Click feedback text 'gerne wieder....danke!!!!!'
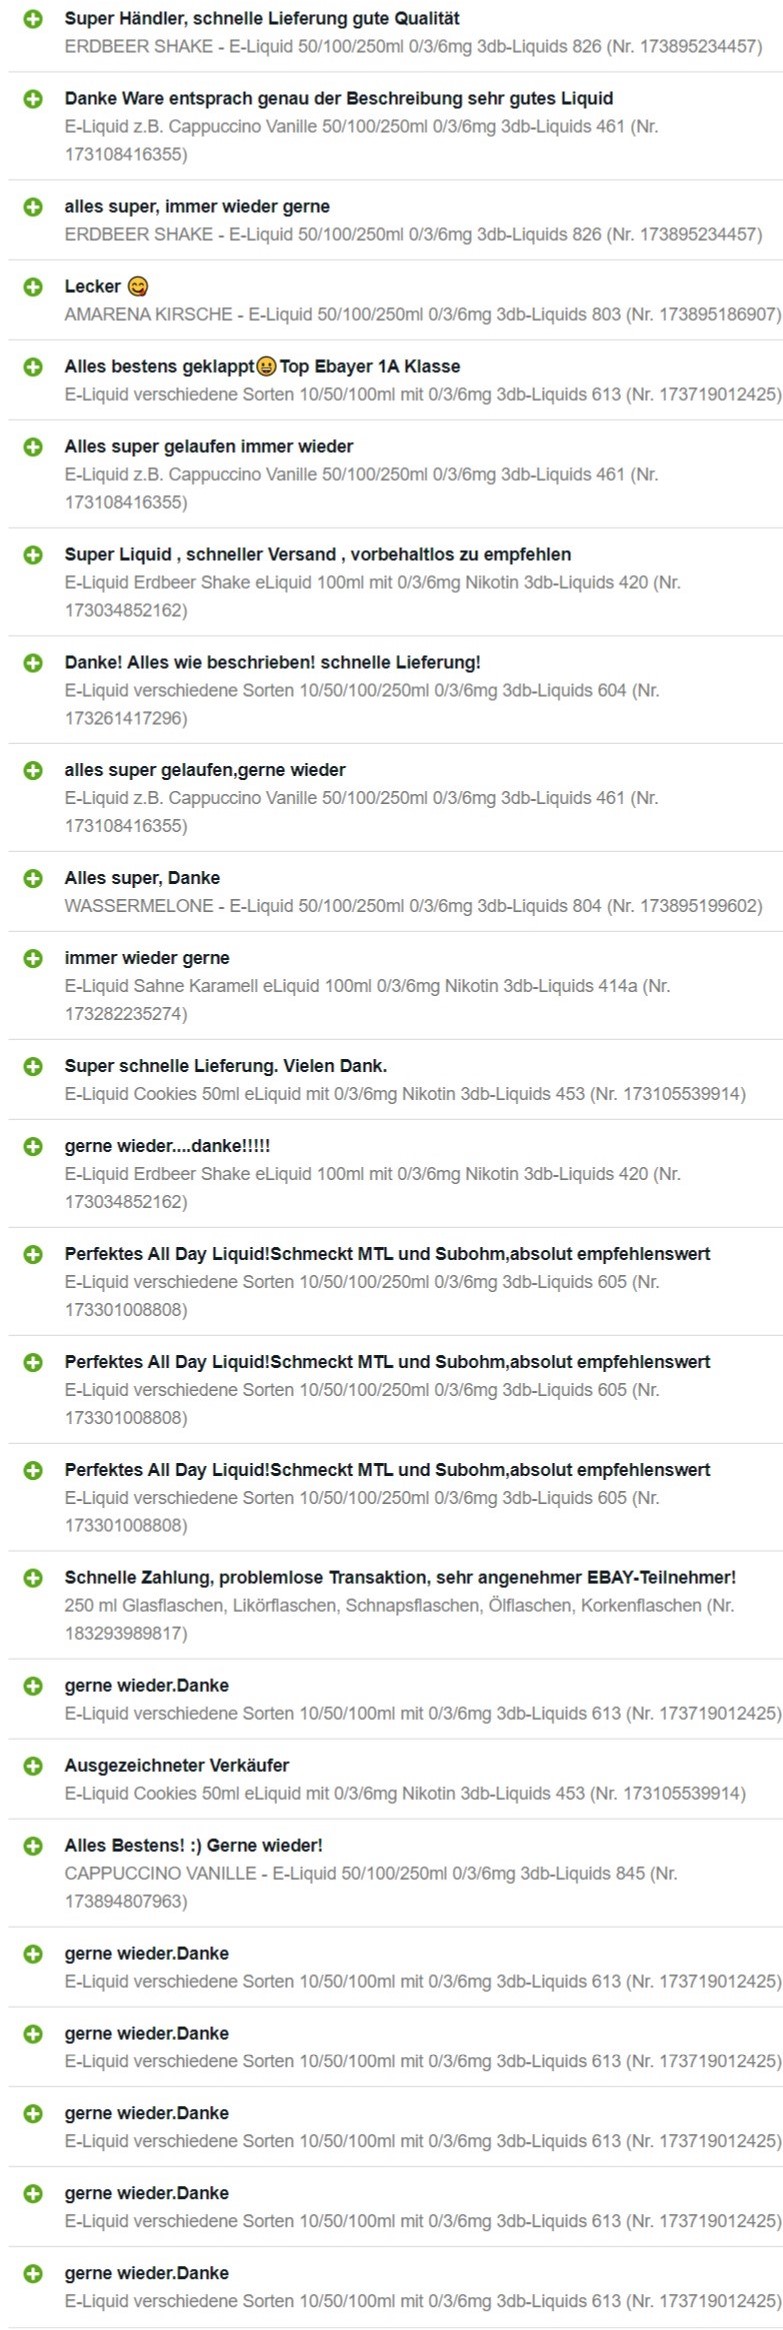This screenshot has width=783, height=2330. pos(168,1146)
